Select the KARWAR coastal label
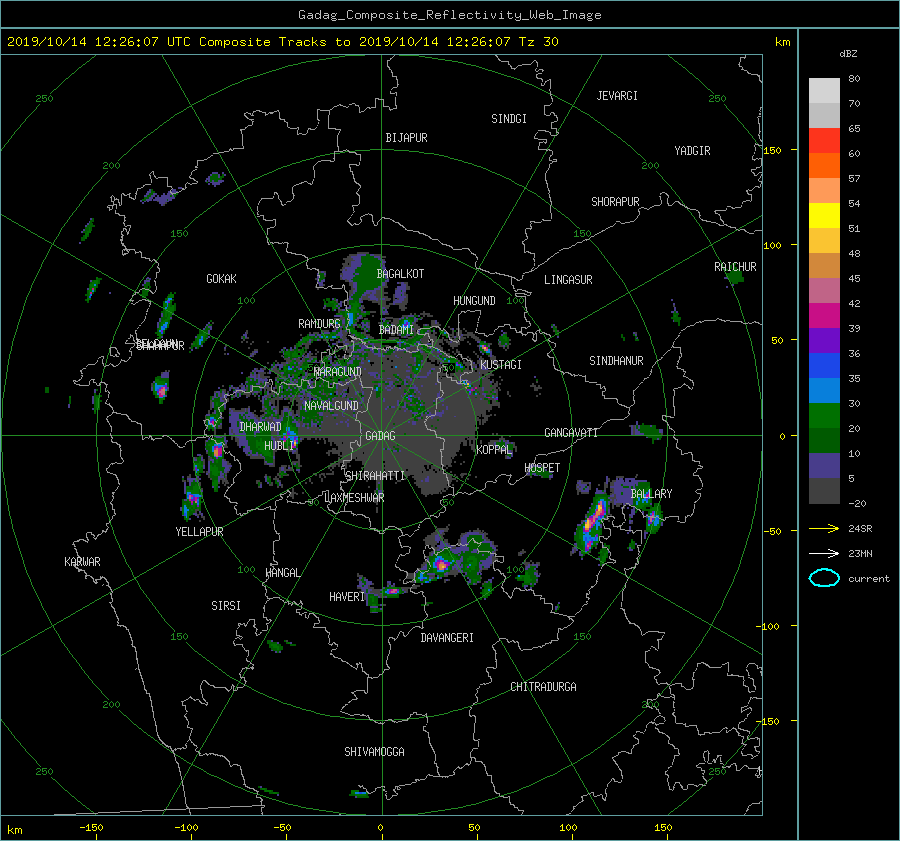 [82, 562]
